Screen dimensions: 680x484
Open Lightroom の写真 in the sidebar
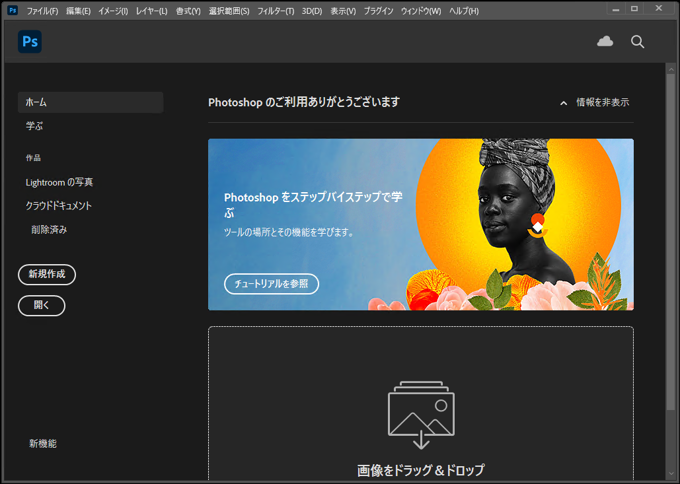click(x=59, y=183)
